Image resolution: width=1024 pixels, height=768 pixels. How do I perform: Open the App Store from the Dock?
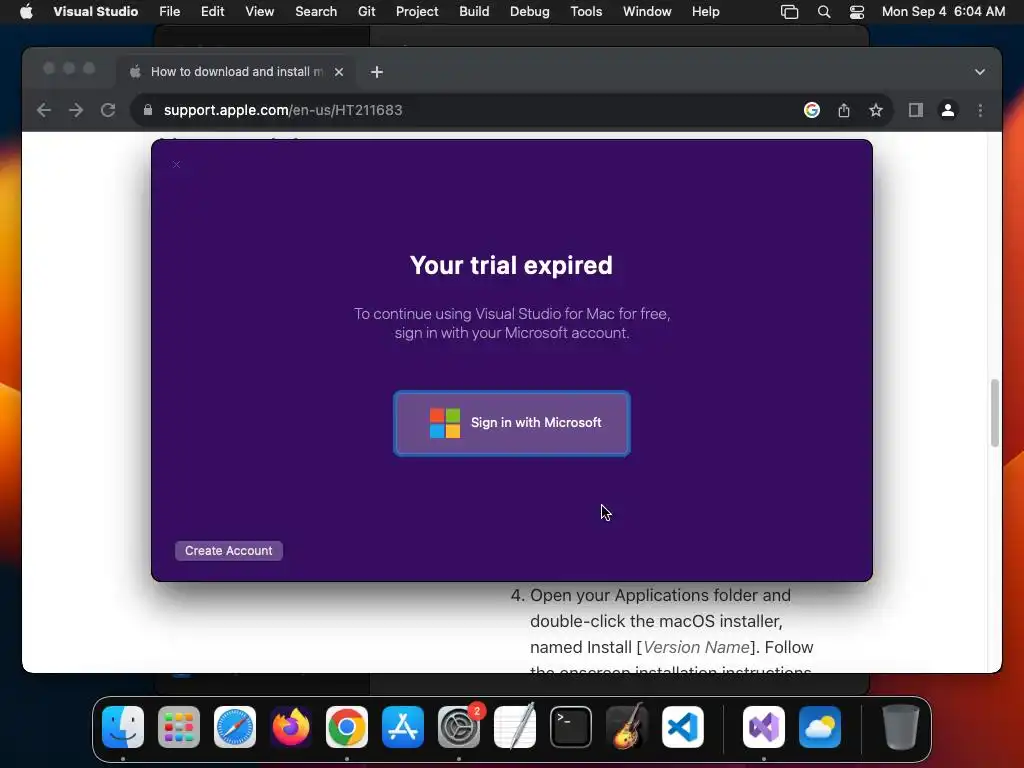point(403,727)
